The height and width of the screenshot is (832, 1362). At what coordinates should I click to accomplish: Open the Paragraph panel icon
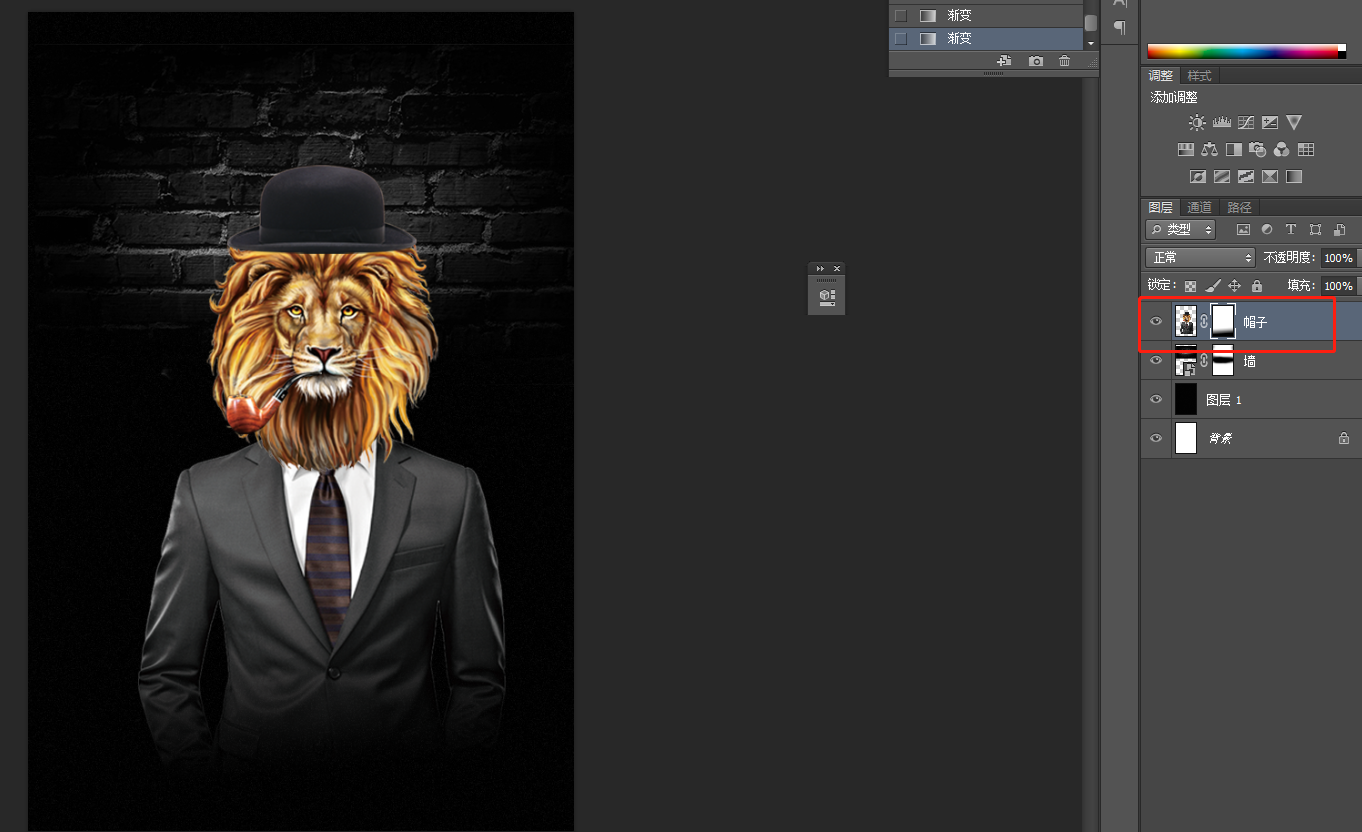pos(1120,27)
